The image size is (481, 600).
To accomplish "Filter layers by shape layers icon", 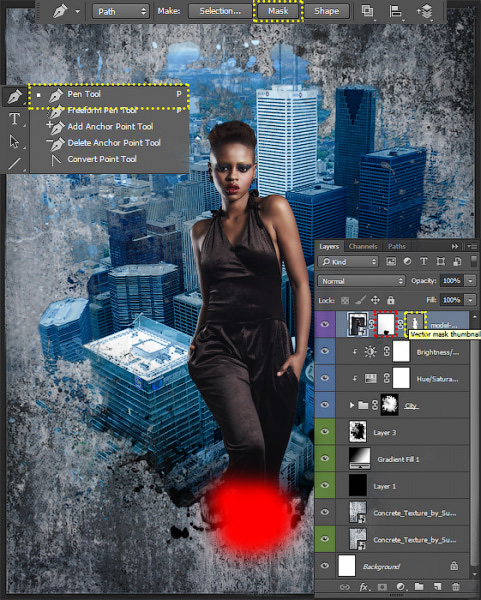I will (x=440, y=261).
